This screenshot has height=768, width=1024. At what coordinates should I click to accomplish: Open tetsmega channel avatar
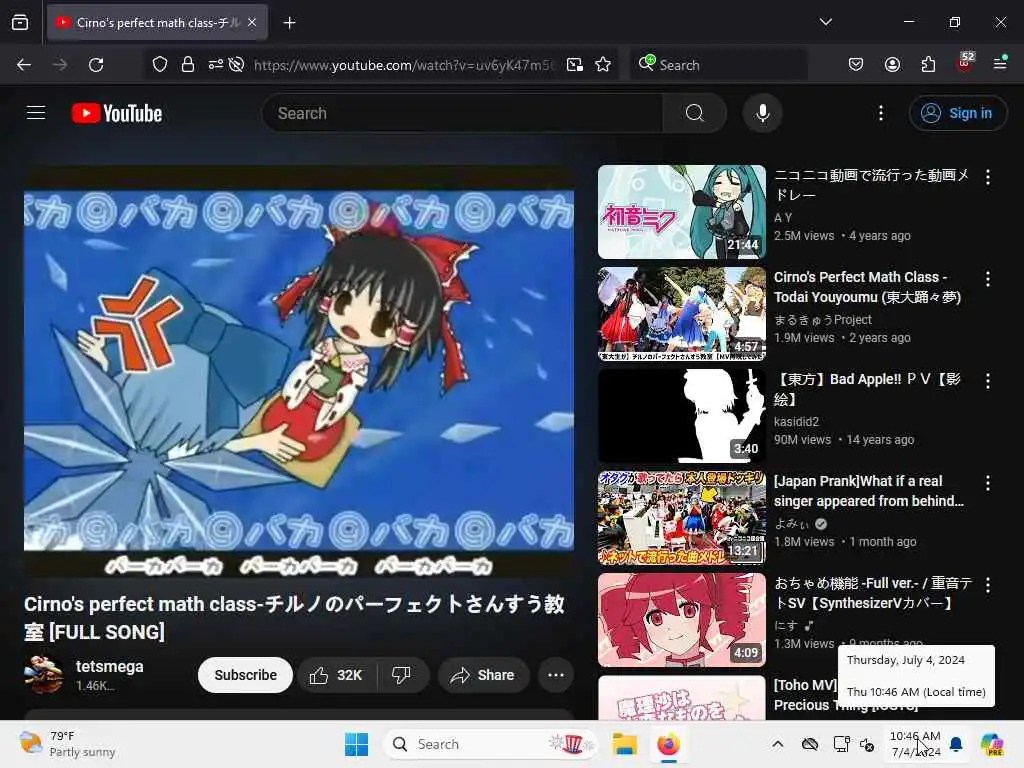[x=44, y=675]
